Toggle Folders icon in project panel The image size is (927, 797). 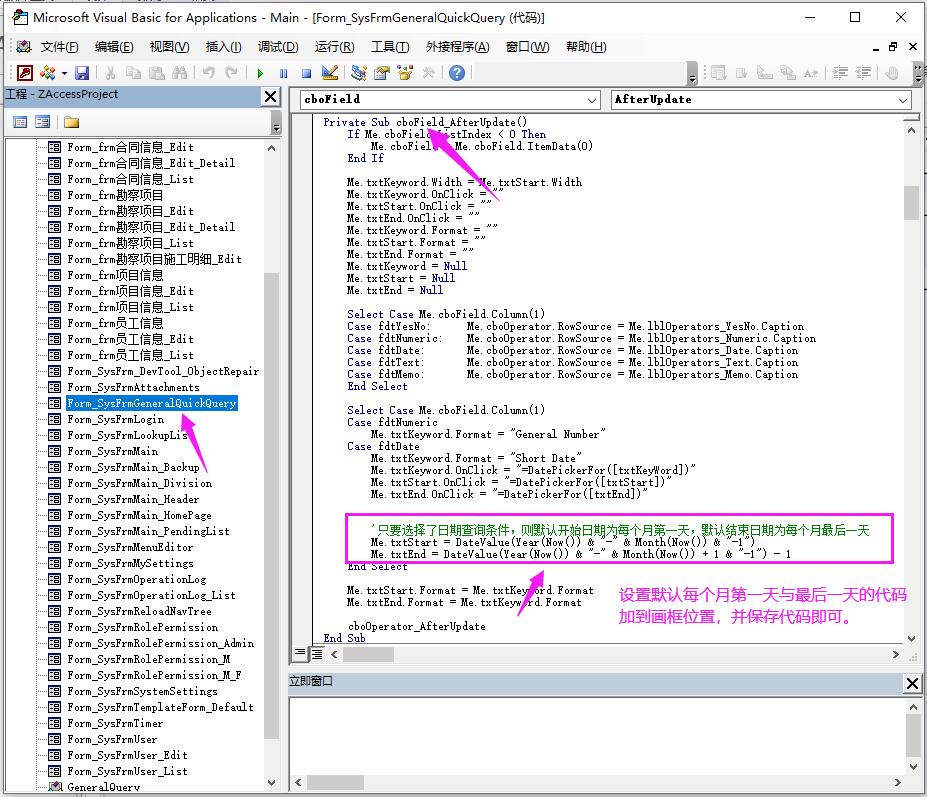click(x=72, y=122)
